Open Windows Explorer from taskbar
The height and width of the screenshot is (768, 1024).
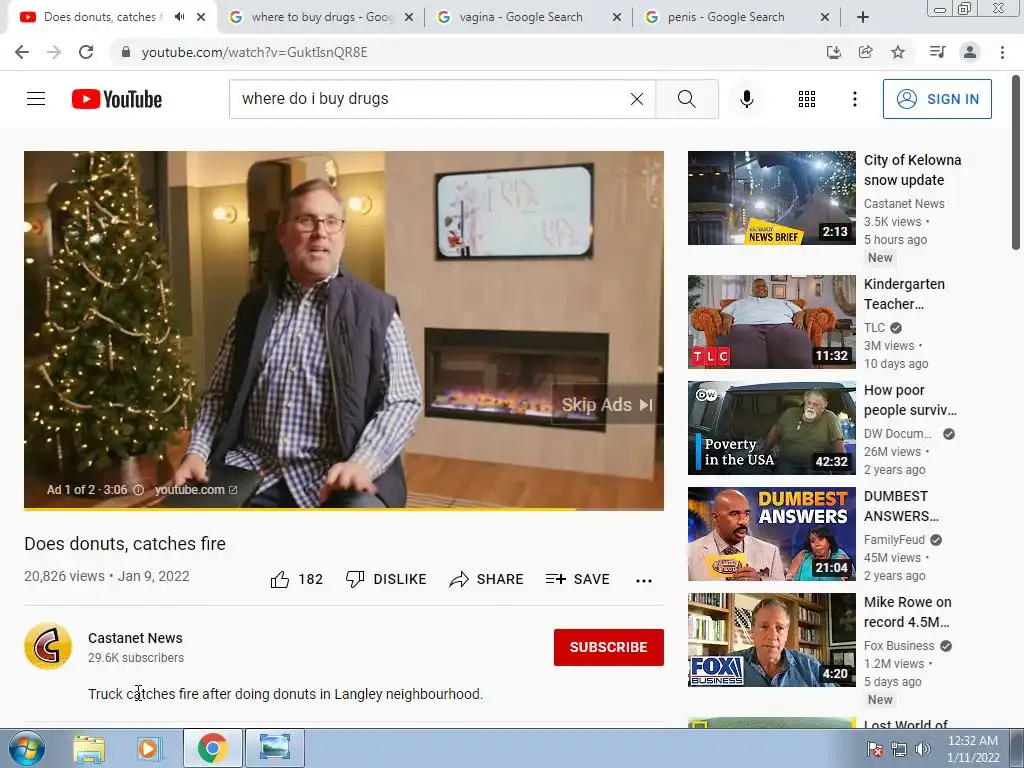(x=89, y=748)
